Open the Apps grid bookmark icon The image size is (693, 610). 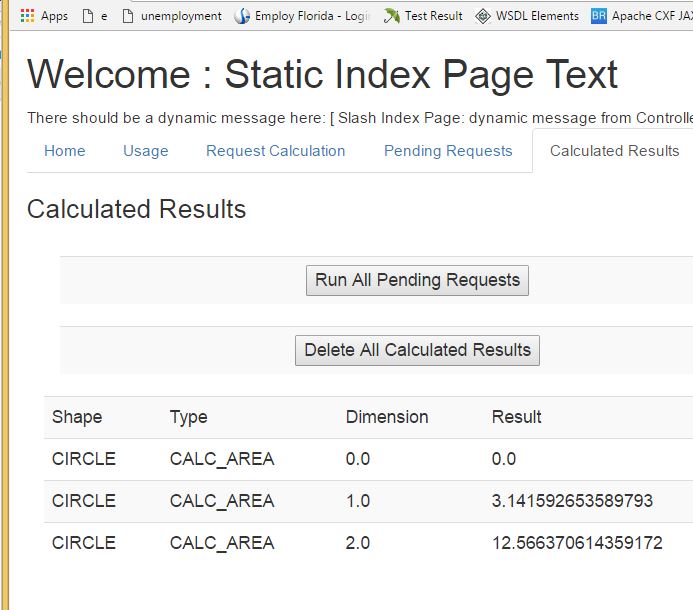27,16
